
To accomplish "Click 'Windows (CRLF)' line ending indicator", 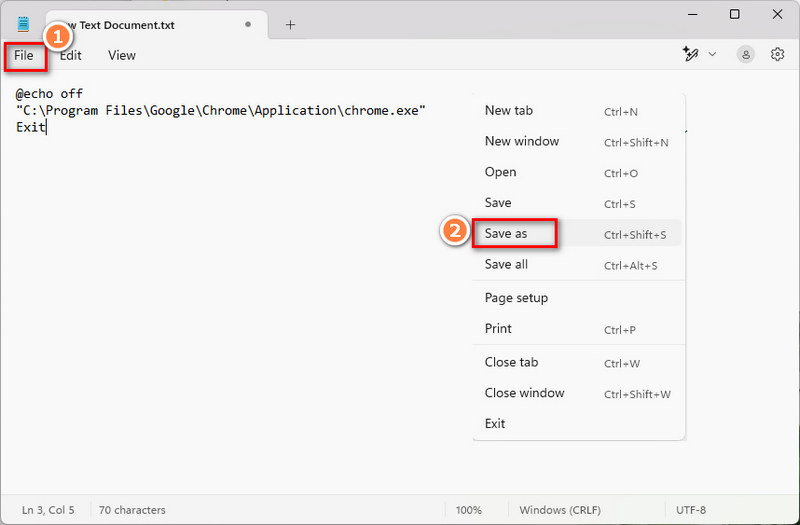I will [560, 510].
